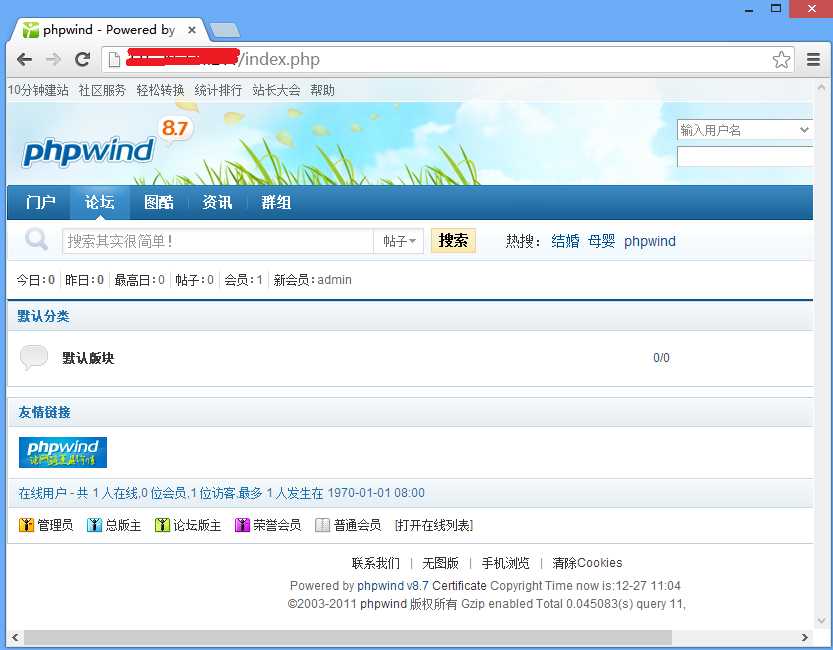This screenshot has height=650, width=833.
Task: Click the hot search term phpwind
Action: pos(650,241)
